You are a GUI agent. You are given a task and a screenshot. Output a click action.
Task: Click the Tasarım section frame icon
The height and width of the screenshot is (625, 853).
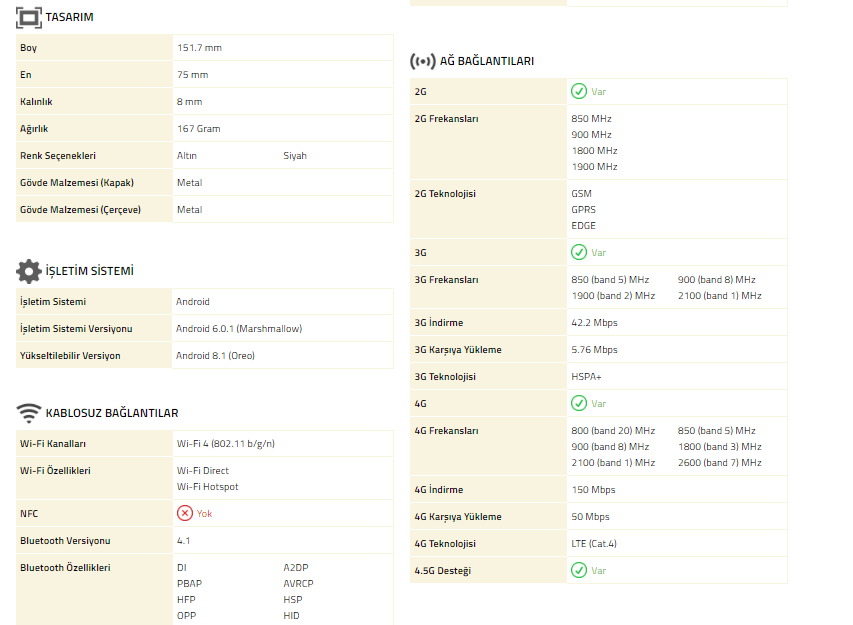pyautogui.click(x=29, y=17)
